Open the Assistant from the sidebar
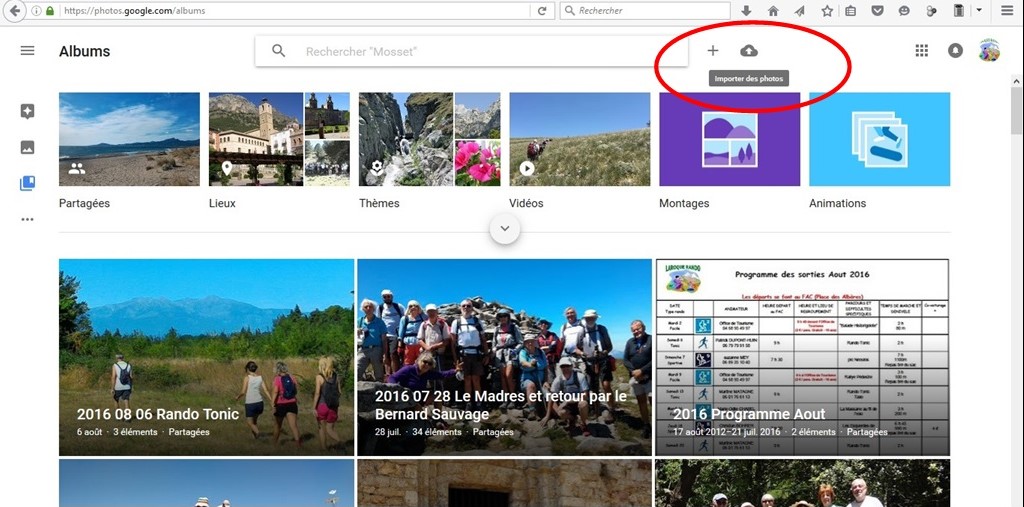Viewport: 1024px width, 507px height. click(x=27, y=112)
